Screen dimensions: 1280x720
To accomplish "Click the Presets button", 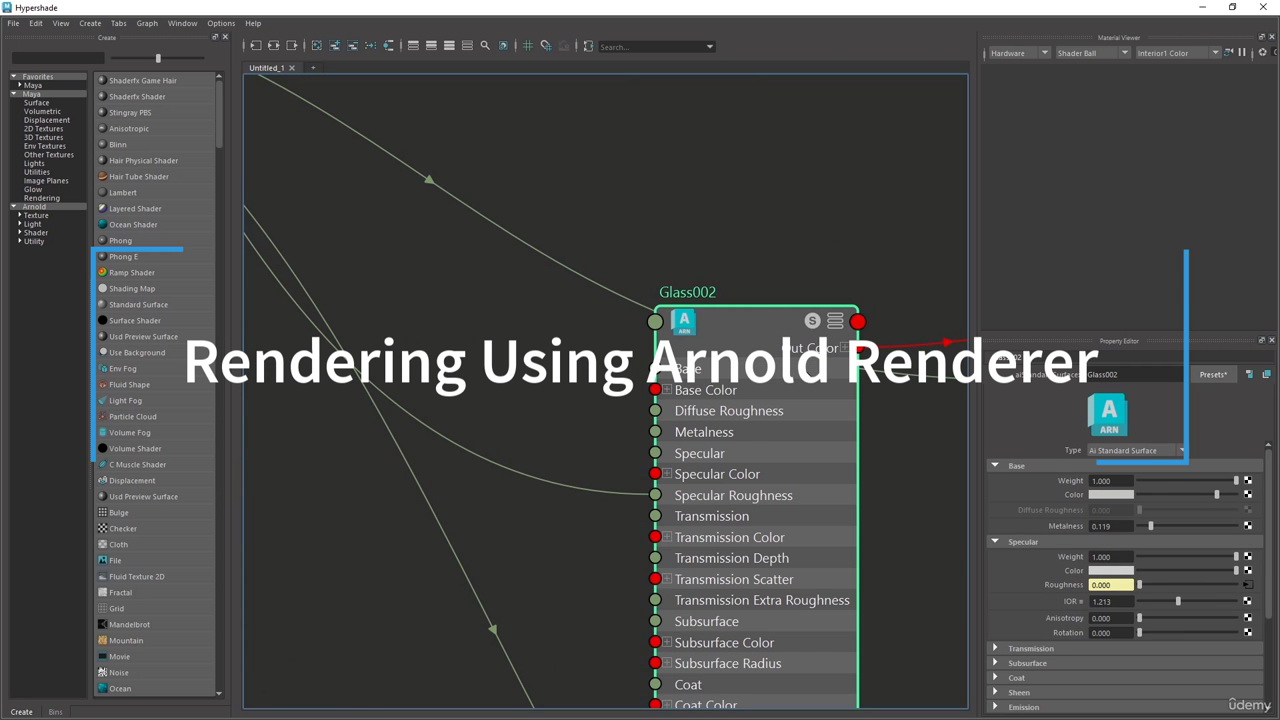I will [1213, 375].
